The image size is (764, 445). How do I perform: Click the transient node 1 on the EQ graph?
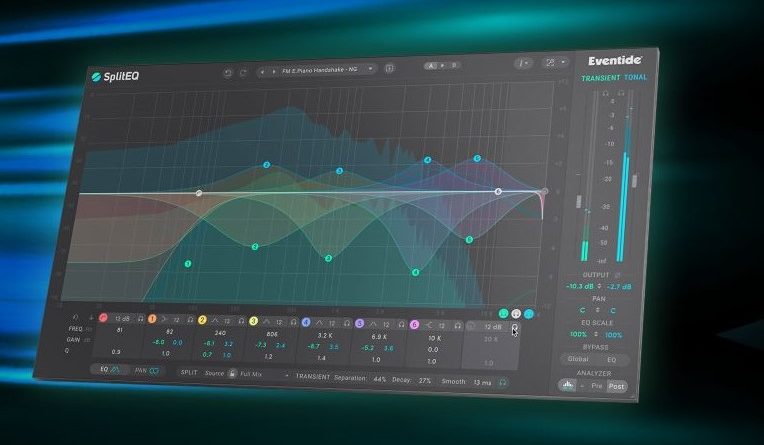pos(188,264)
